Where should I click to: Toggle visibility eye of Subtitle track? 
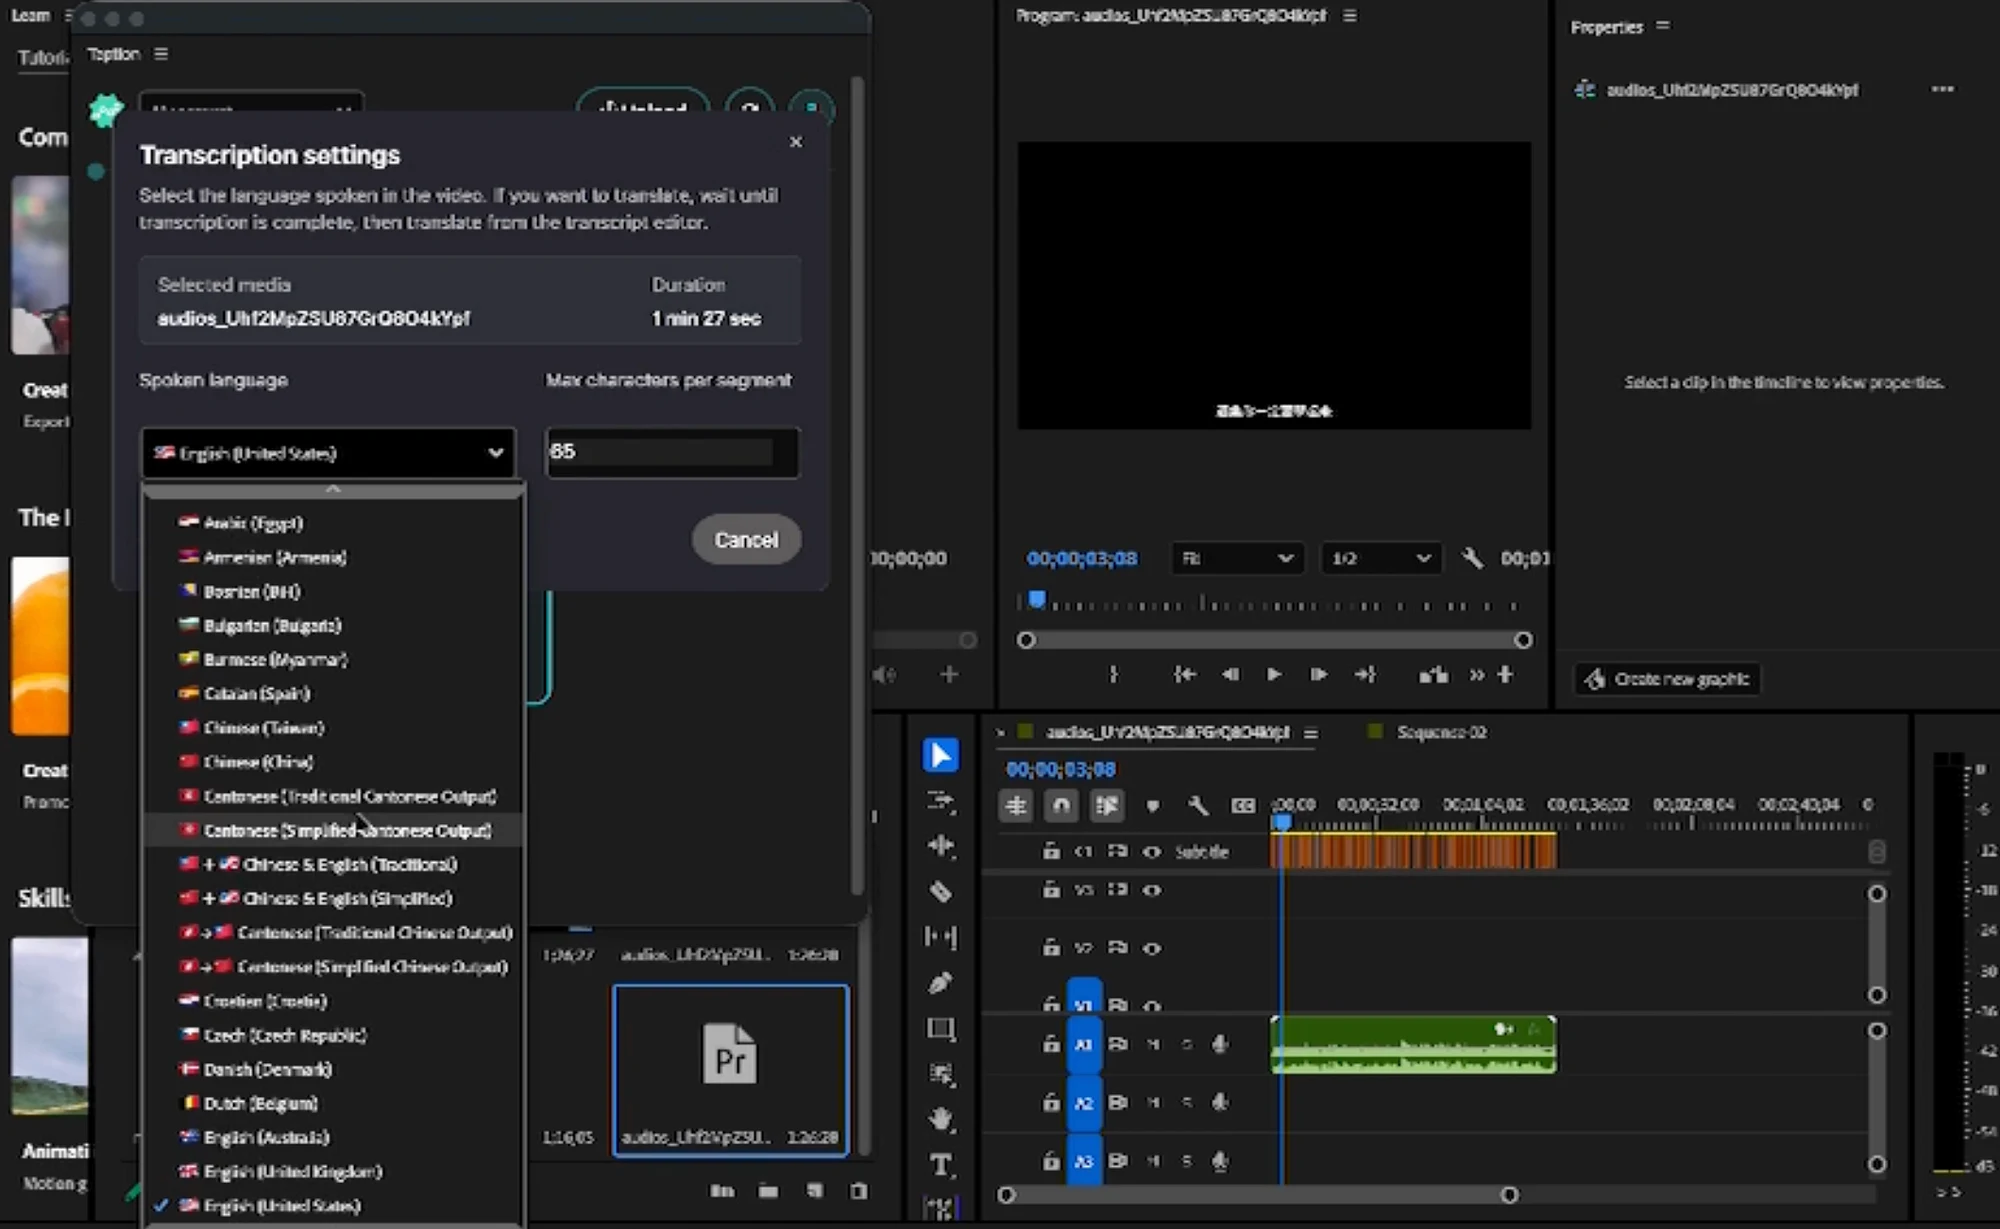[x=1152, y=852]
